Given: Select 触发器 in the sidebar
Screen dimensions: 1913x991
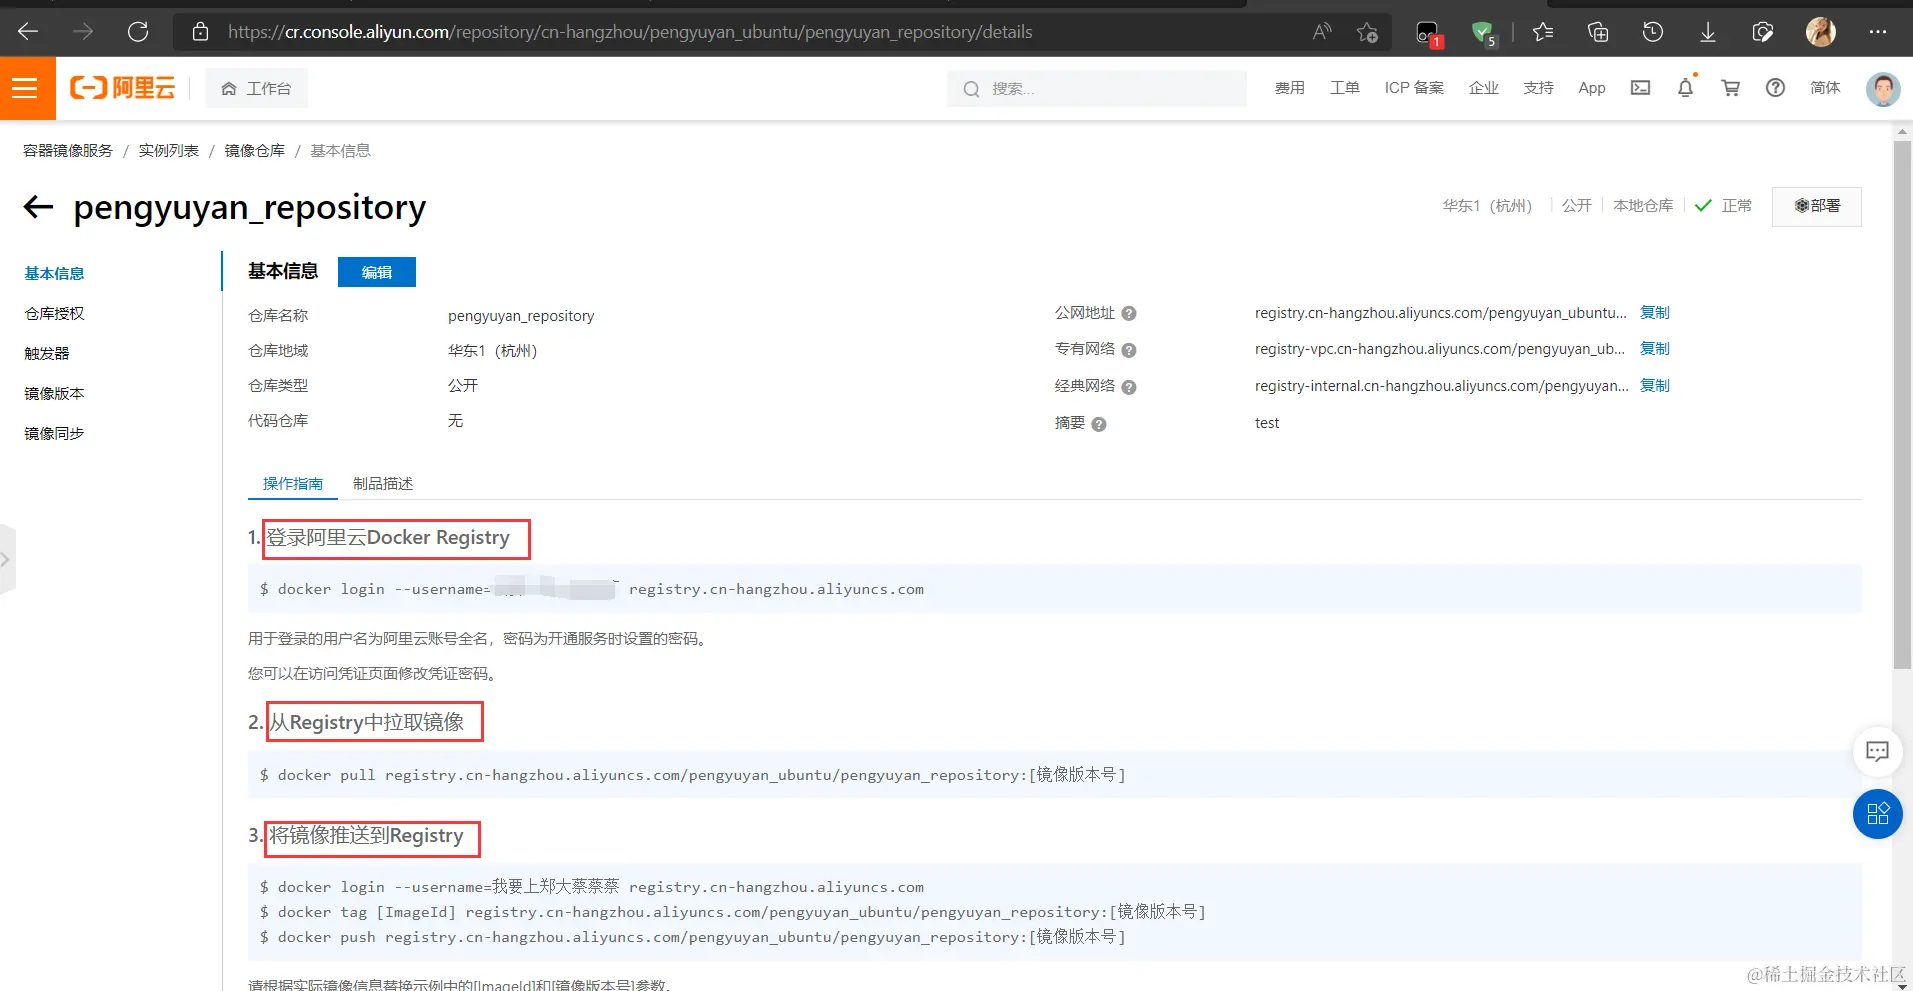Looking at the screenshot, I should pos(47,354).
